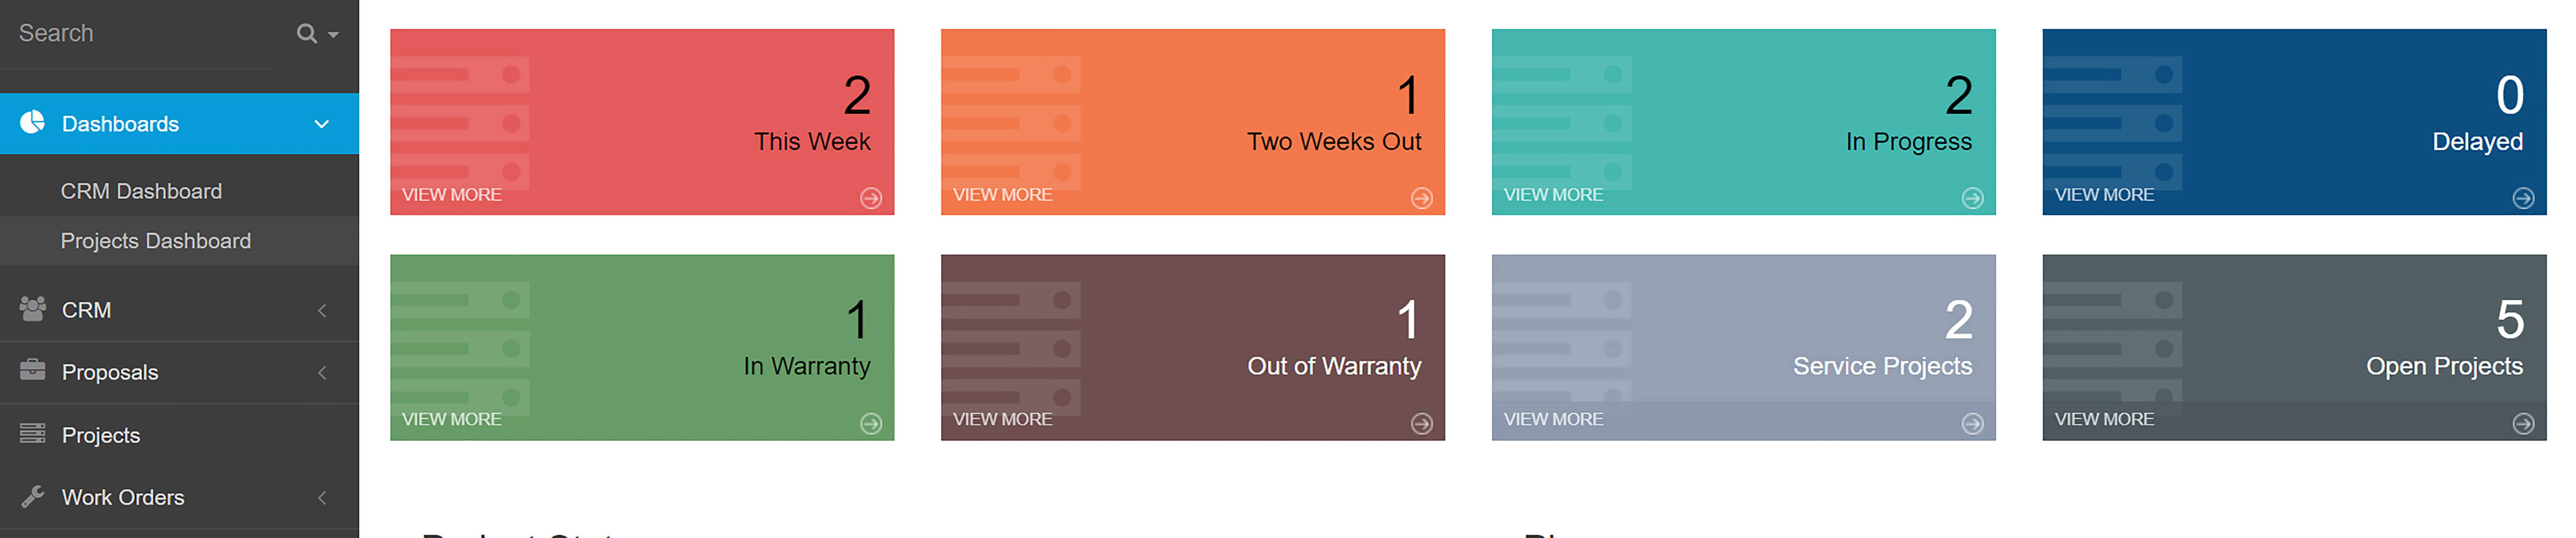Click the 'Out of Warranty' card label
The image size is (2576, 538).
coord(1334,367)
